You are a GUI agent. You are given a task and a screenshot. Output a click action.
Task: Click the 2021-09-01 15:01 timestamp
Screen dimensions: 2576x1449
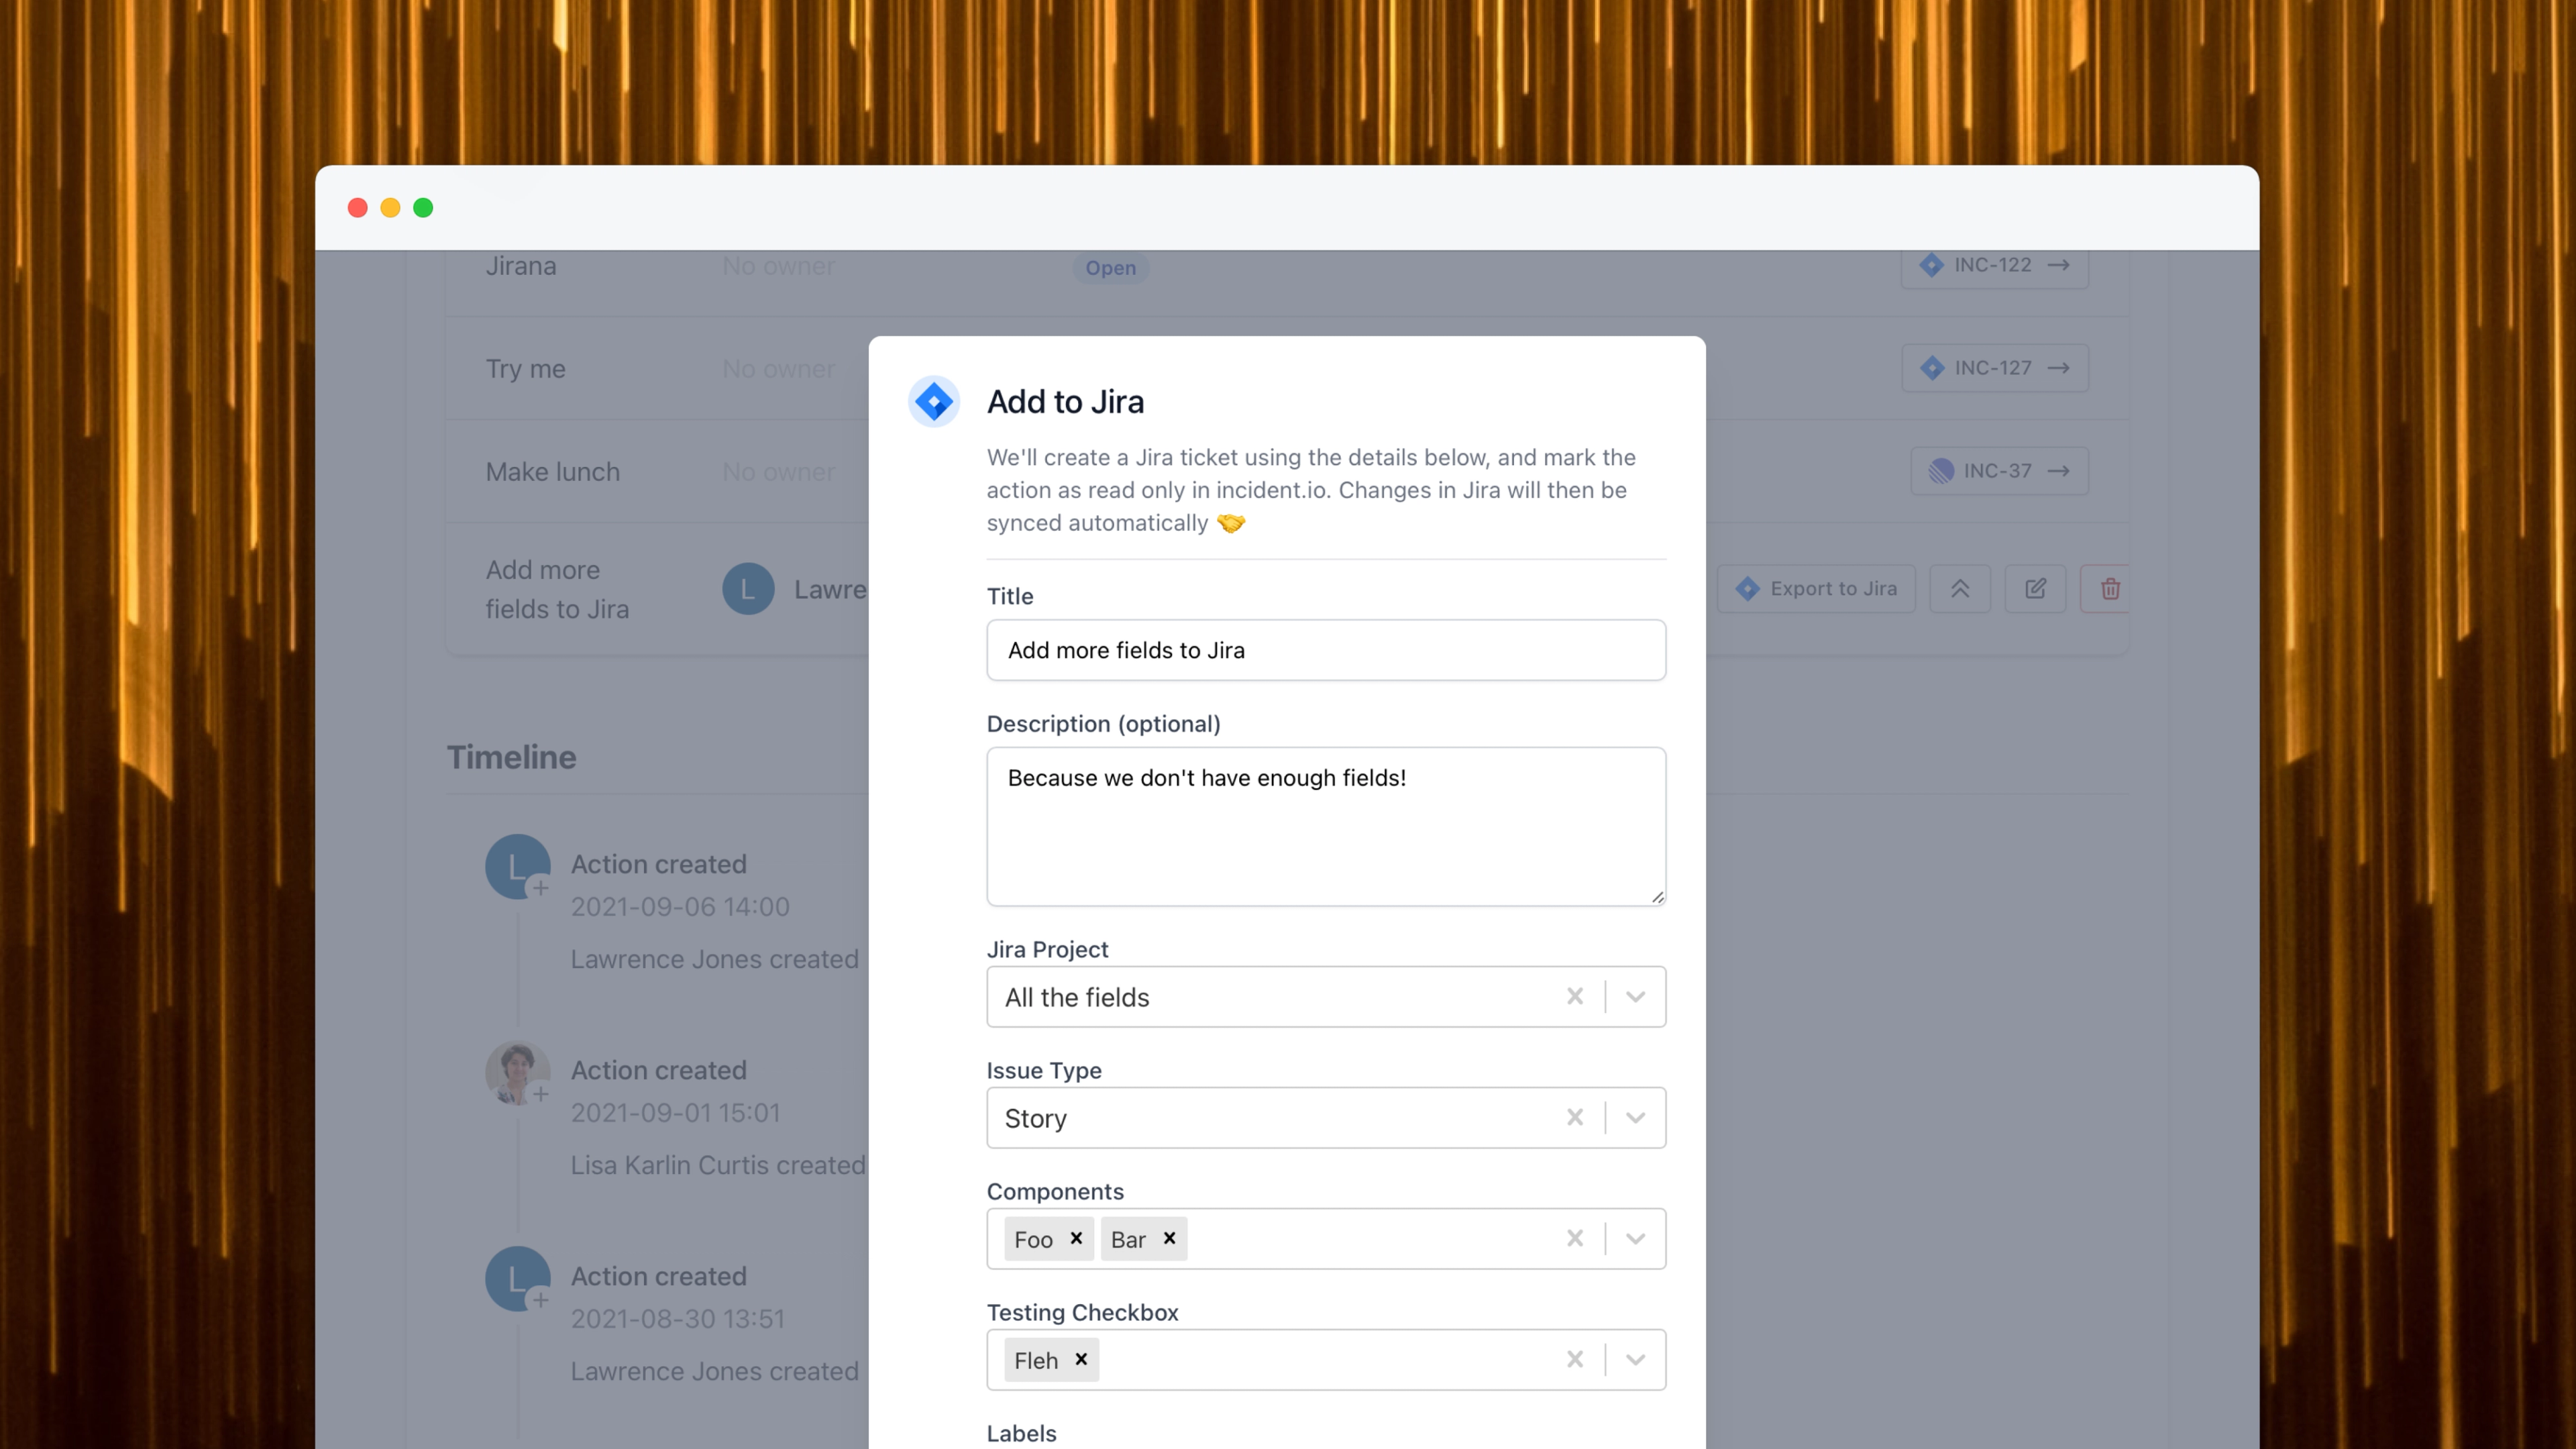pyautogui.click(x=675, y=1113)
